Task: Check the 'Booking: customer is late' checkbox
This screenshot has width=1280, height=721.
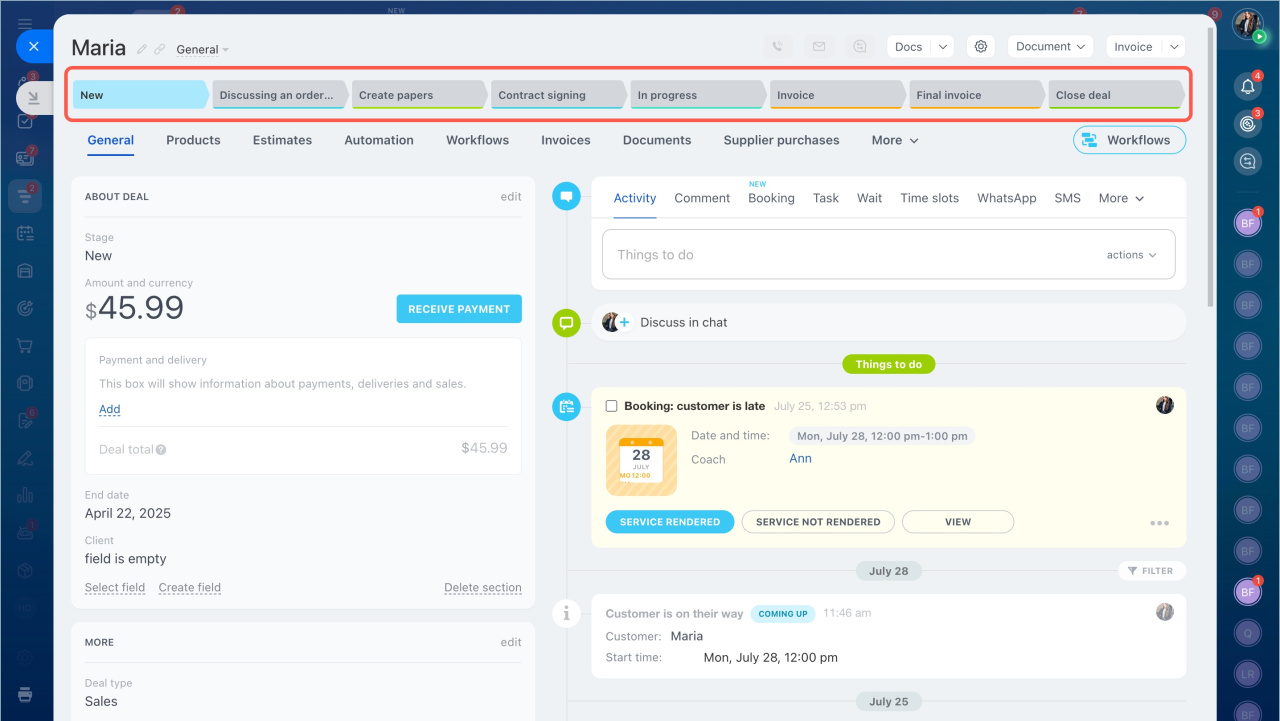Action: click(612, 406)
